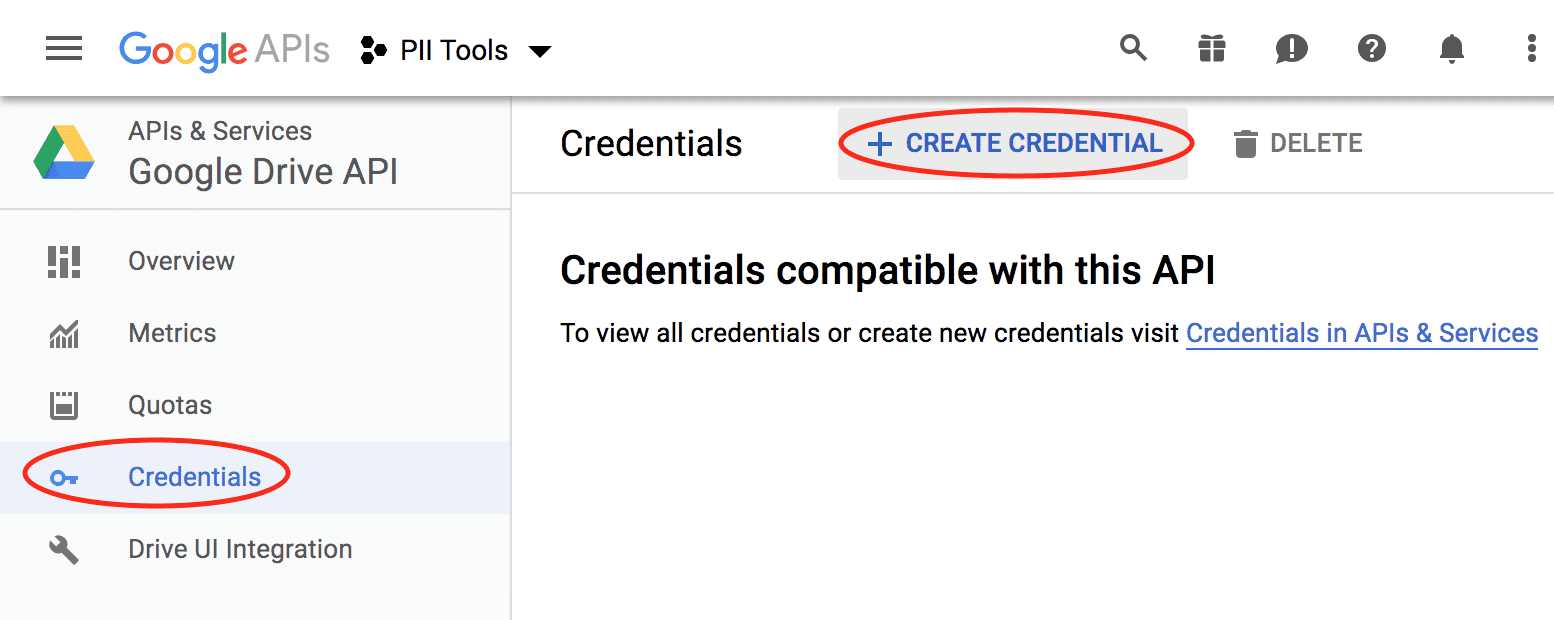Open the hamburger navigation menu
This screenshot has width=1554, height=620.
pos(64,48)
